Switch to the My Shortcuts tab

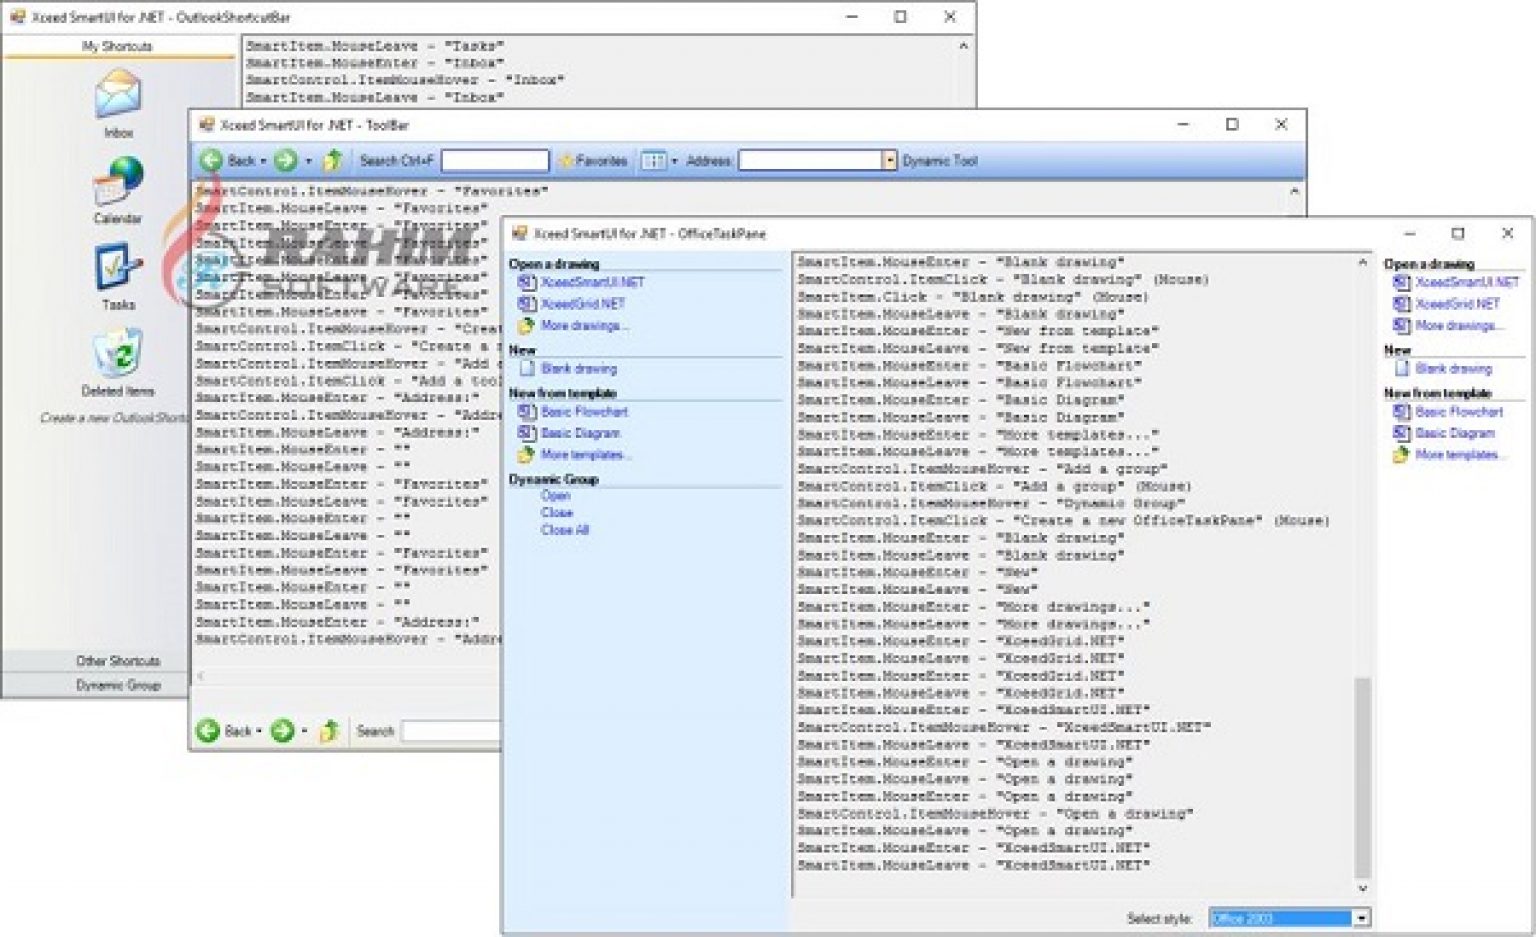[x=117, y=45]
